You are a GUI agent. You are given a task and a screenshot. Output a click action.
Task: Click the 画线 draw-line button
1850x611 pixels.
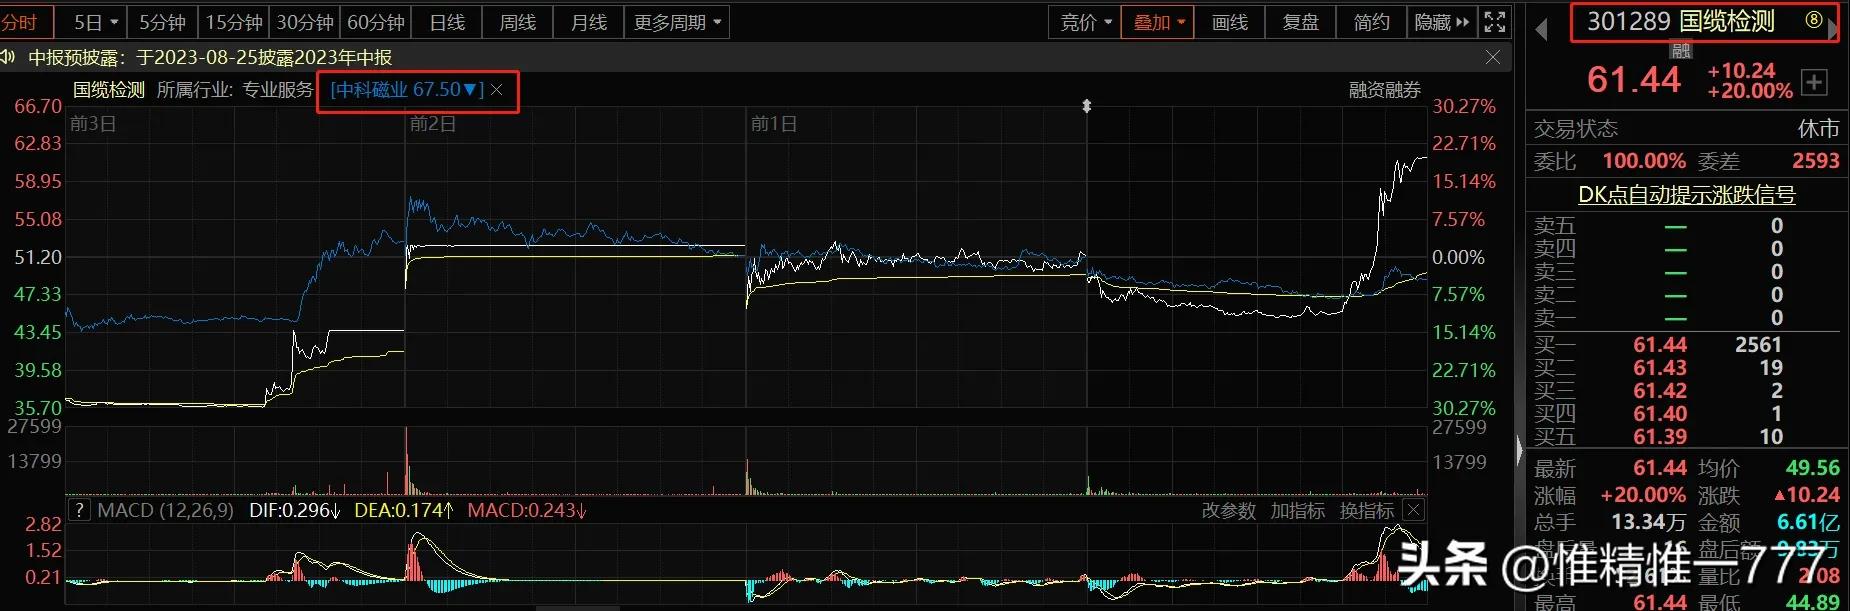pyautogui.click(x=1230, y=22)
